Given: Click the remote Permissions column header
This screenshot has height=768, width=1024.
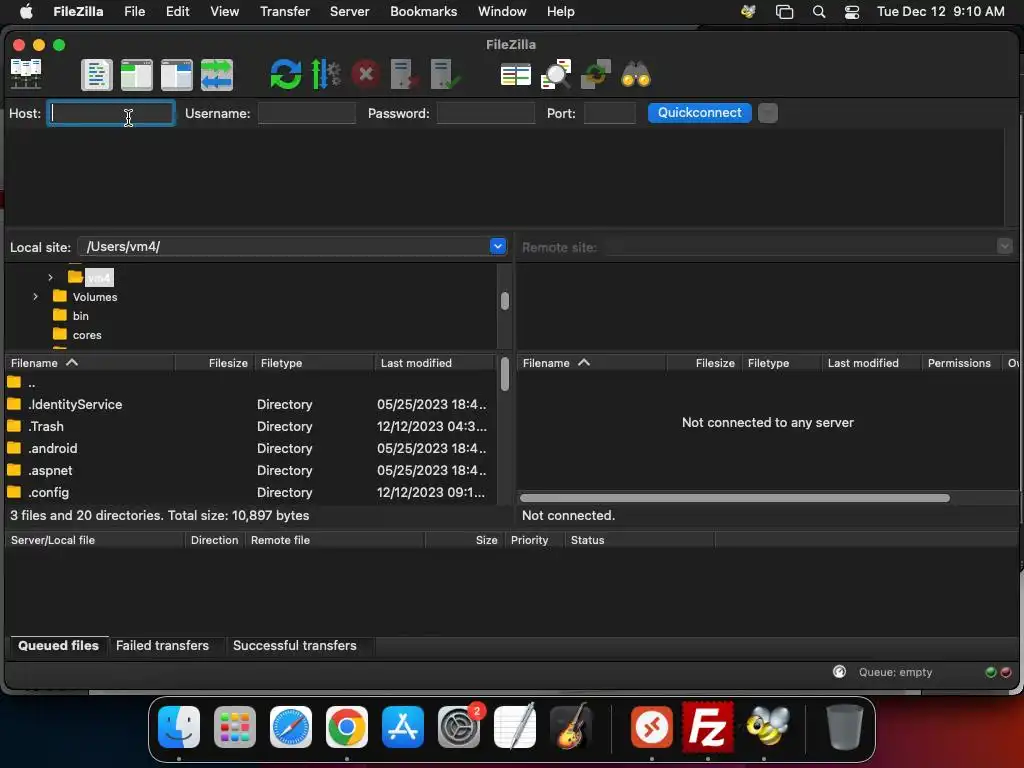Looking at the screenshot, I should [x=959, y=363].
